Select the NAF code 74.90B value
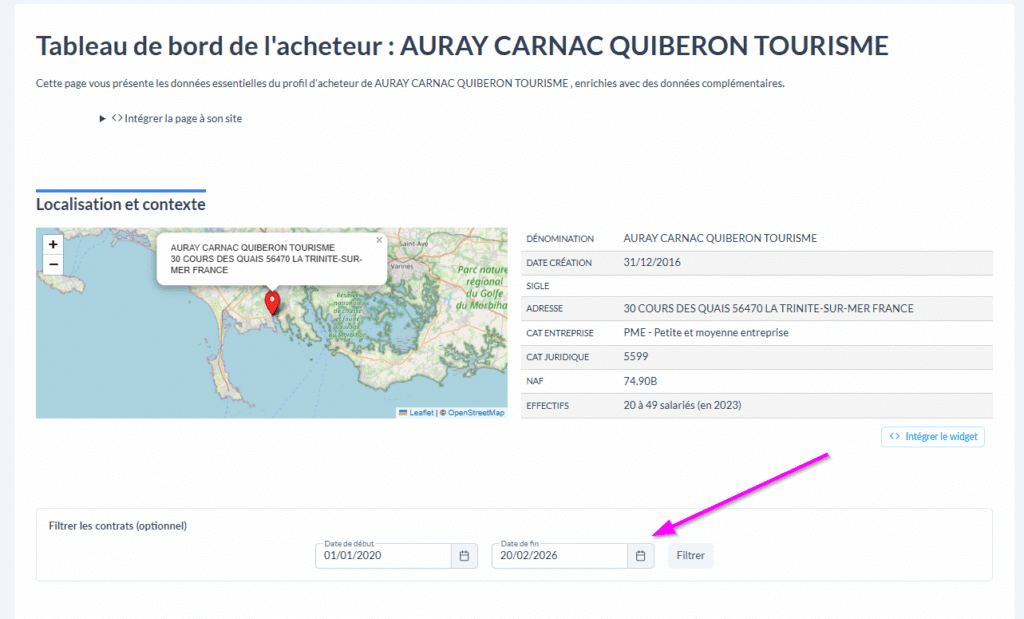The width and height of the screenshot is (1024, 619). pos(640,381)
